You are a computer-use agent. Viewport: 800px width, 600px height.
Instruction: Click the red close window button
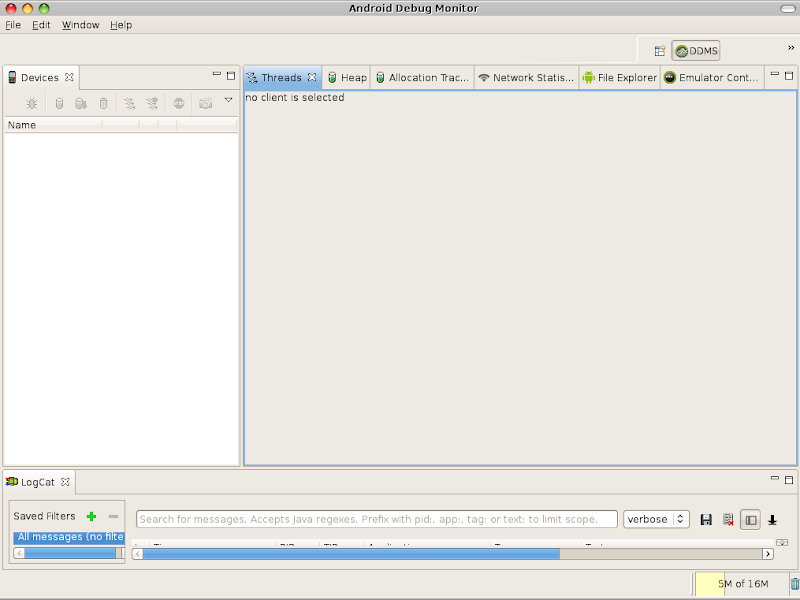click(11, 8)
